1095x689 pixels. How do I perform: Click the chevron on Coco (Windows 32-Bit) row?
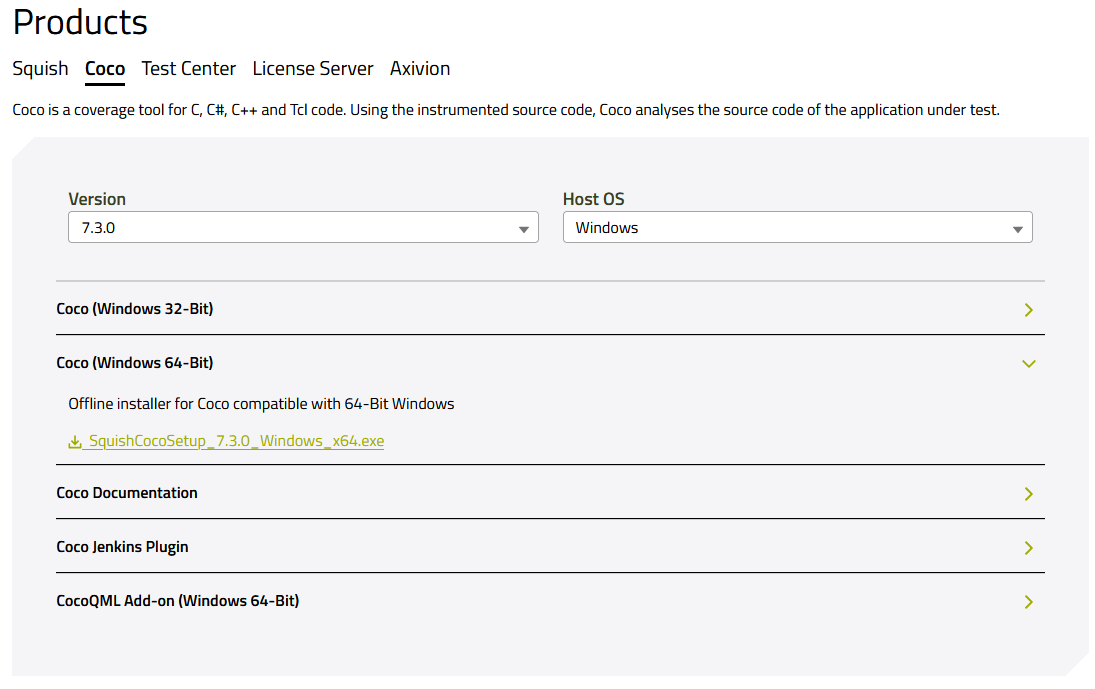click(1028, 310)
